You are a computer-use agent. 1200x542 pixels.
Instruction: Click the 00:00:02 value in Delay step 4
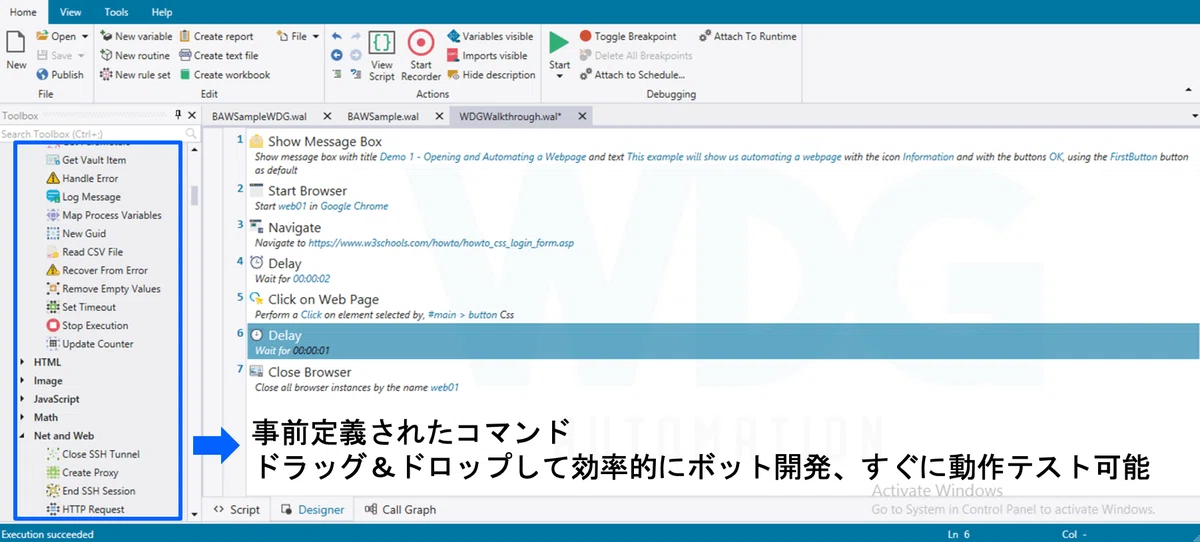point(311,279)
